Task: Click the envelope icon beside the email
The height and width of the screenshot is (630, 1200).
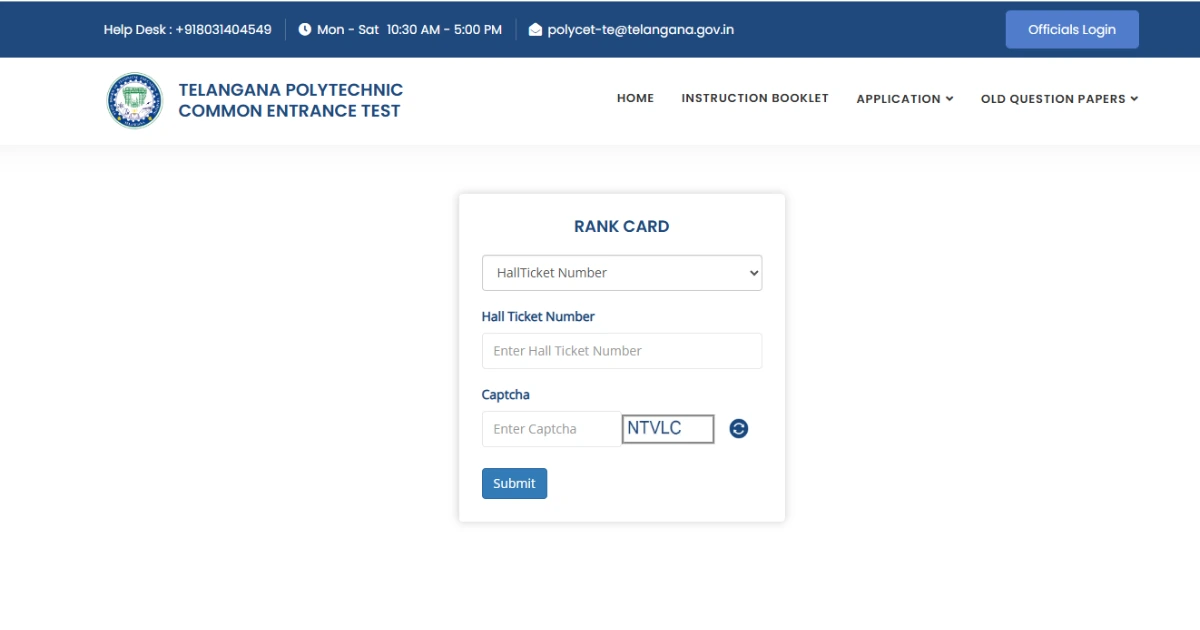Action: coord(535,30)
